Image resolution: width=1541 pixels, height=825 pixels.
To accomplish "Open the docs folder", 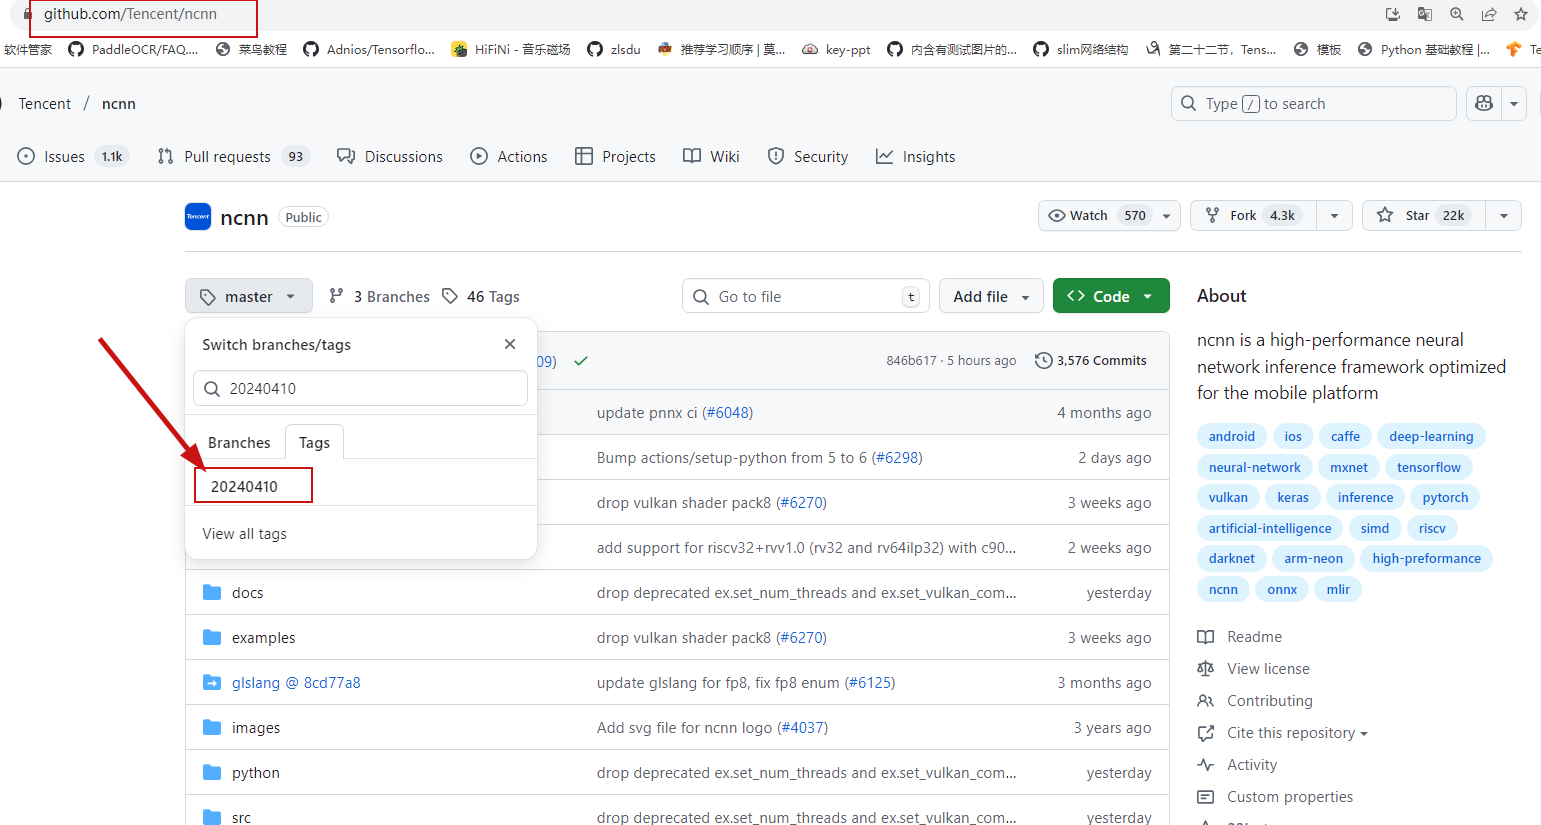I will (x=248, y=593).
